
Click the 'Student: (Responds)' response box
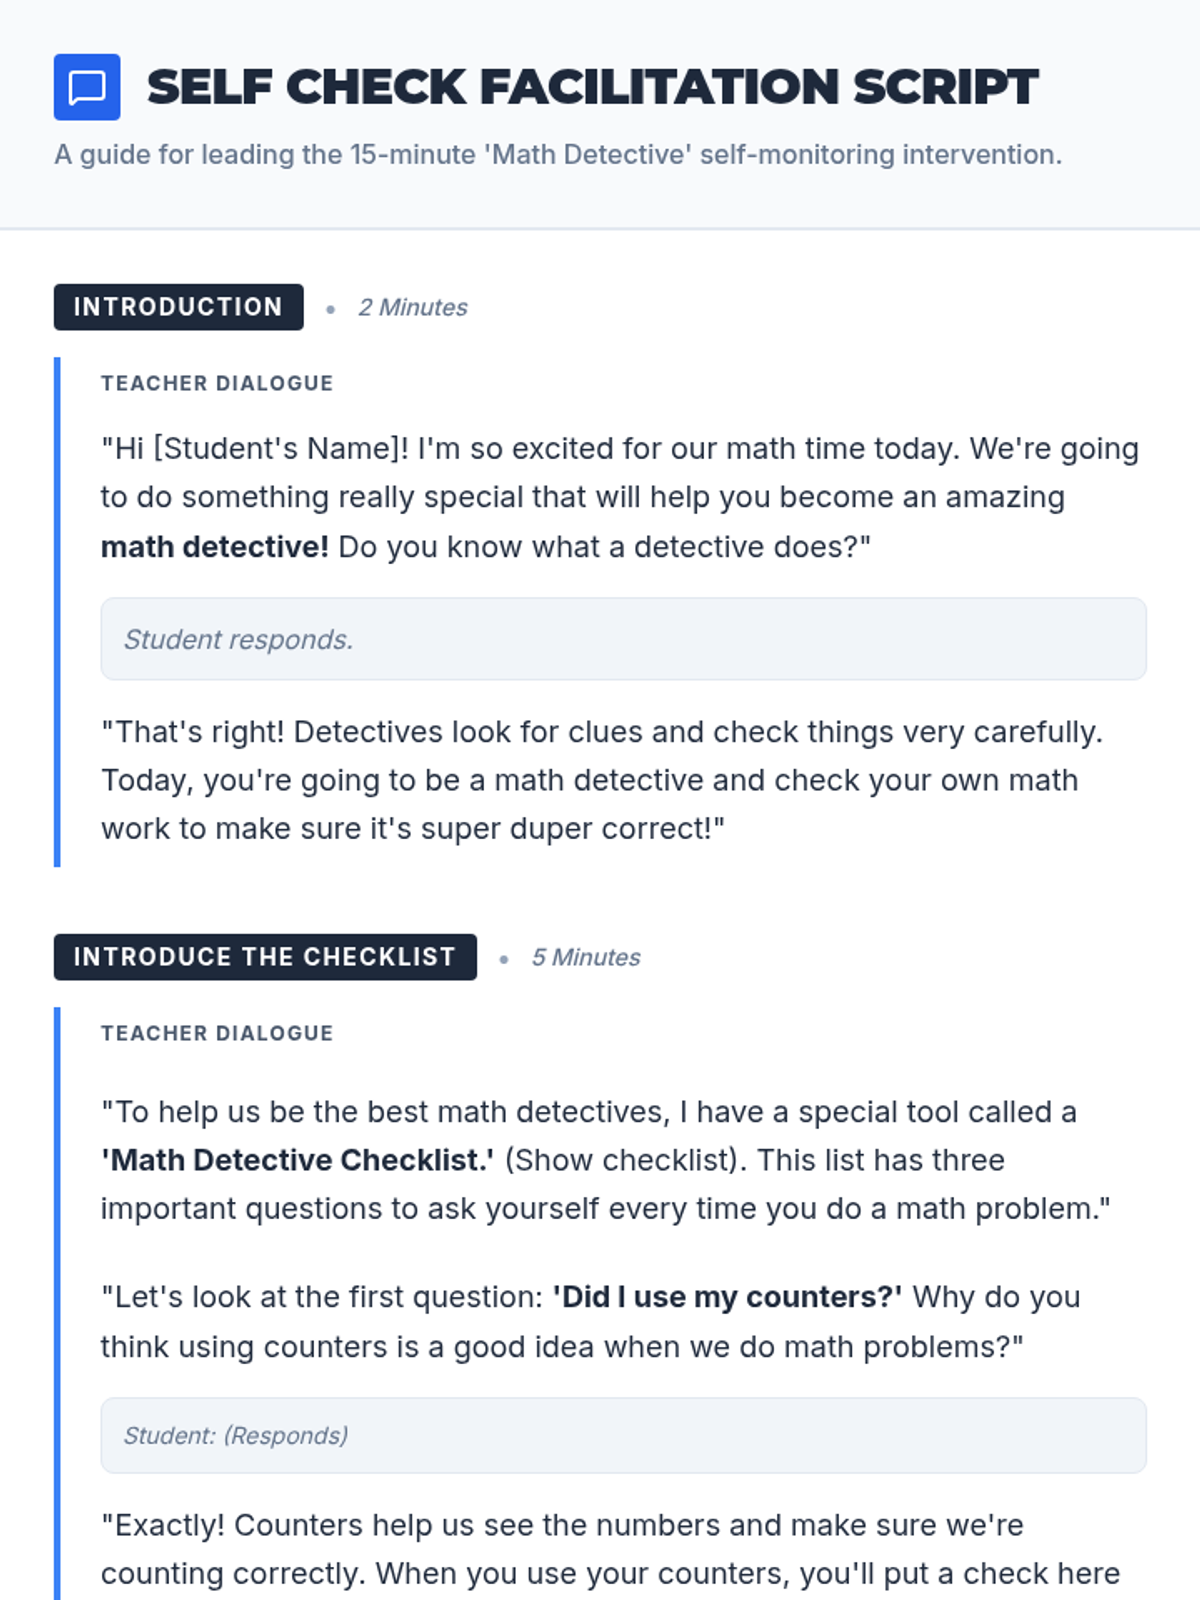tap(622, 1435)
